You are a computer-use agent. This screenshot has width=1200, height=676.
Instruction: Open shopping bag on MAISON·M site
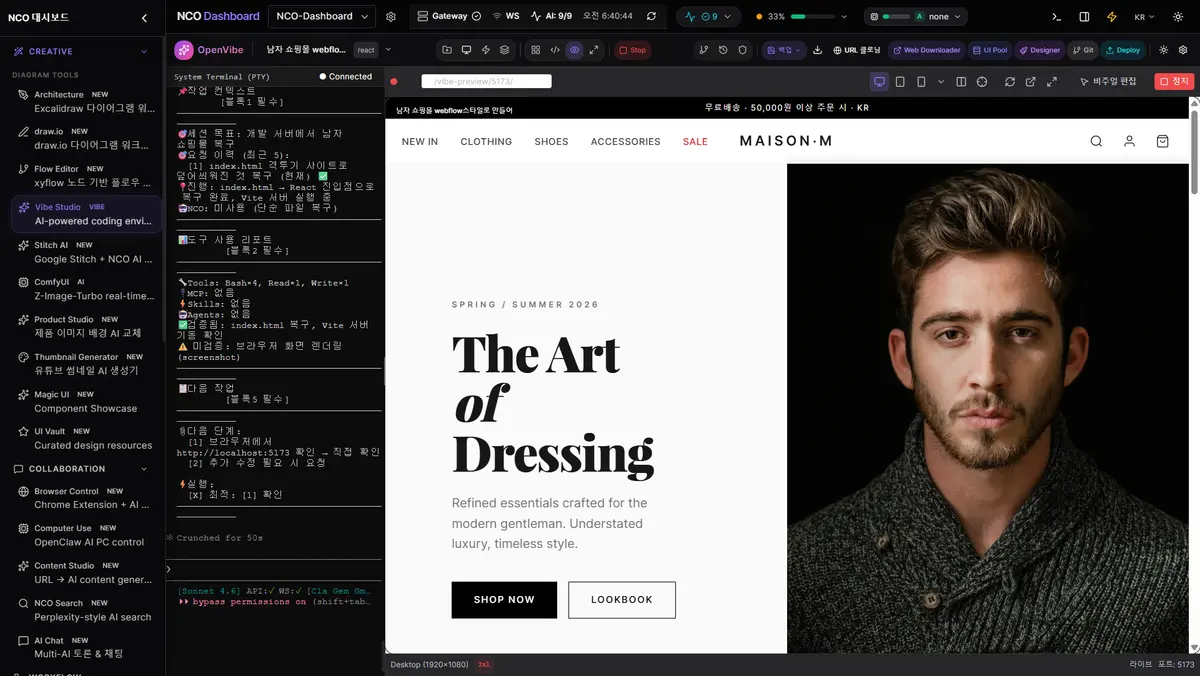[x=1162, y=141]
